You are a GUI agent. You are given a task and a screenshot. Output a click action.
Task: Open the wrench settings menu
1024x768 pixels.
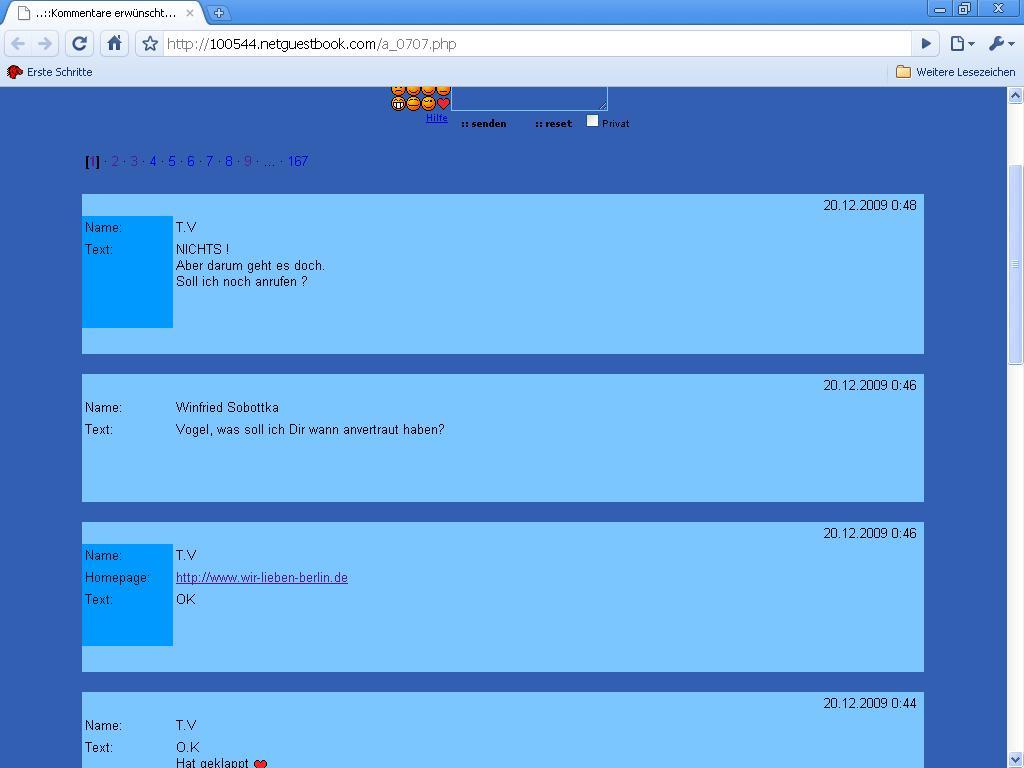tap(1000, 43)
